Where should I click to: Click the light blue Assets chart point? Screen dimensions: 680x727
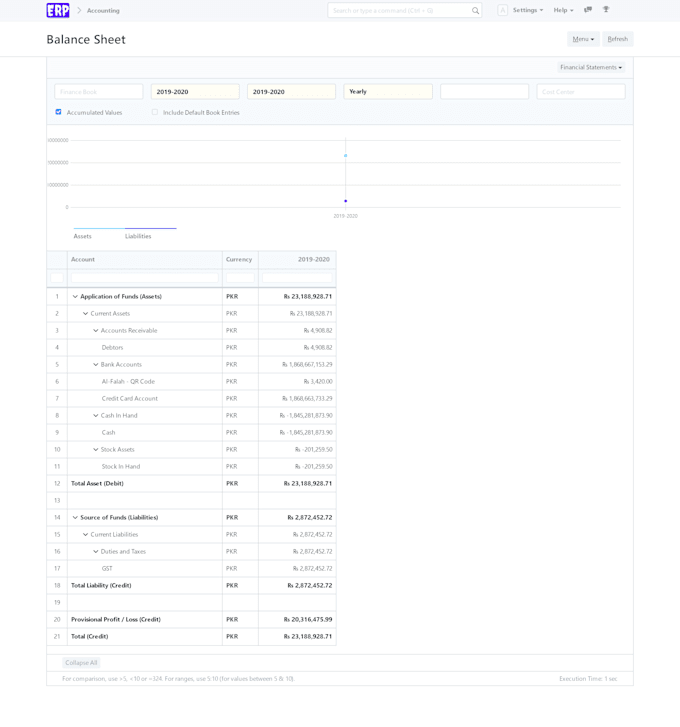click(x=345, y=156)
